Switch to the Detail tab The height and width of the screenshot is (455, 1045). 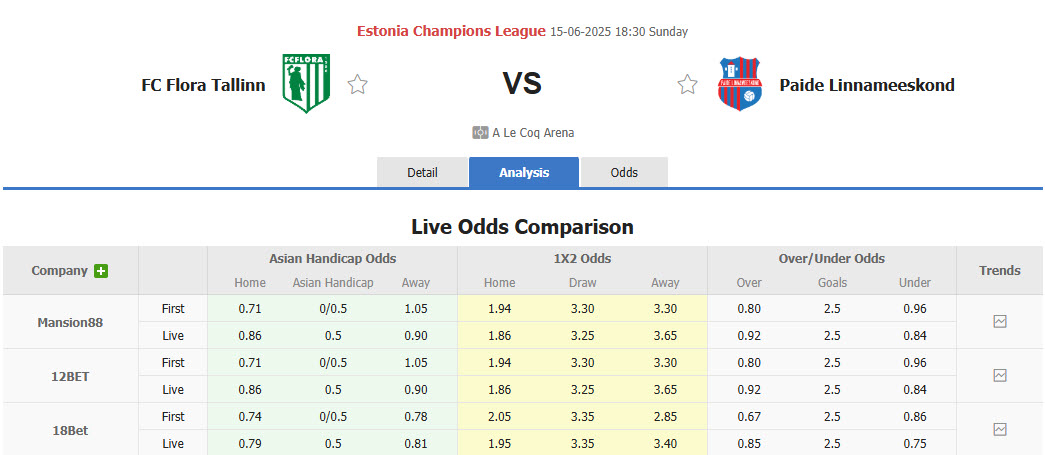[422, 172]
